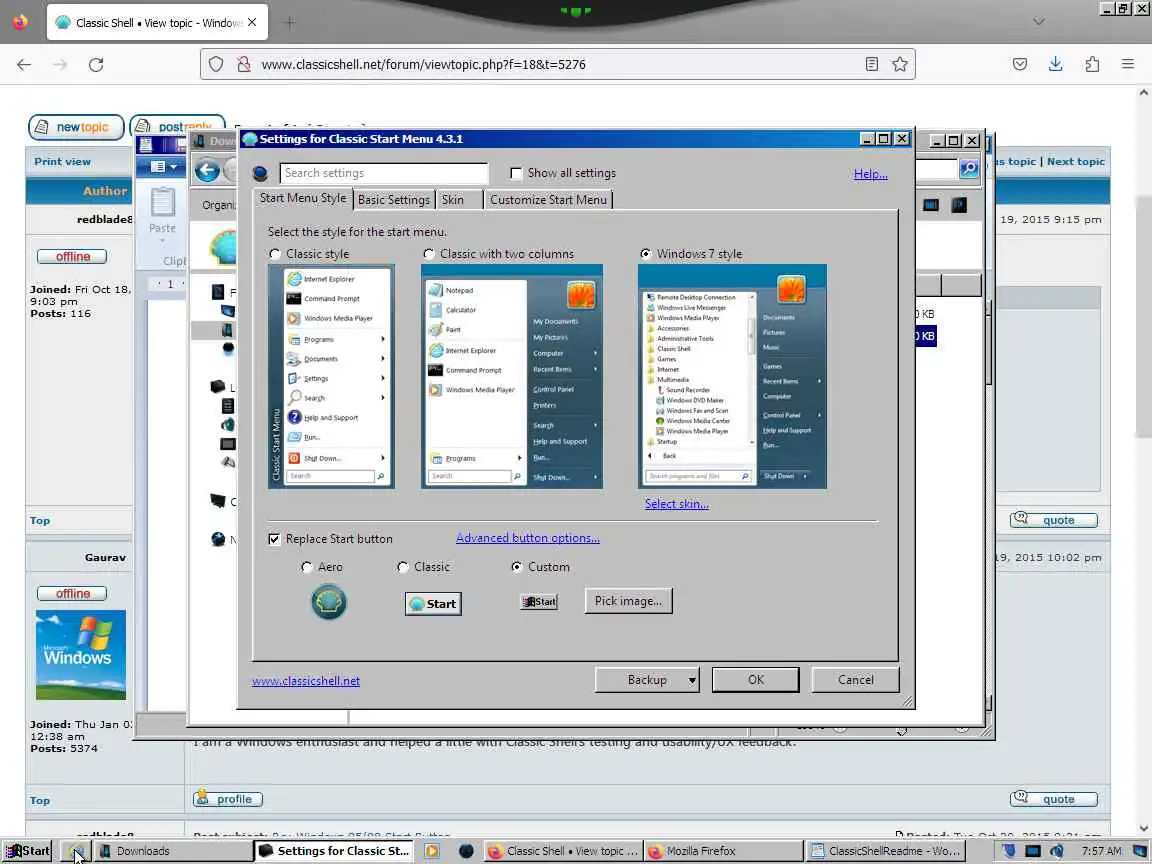Expand Firefox list all tabs chevron
1152x864 pixels.
click(1039, 22)
